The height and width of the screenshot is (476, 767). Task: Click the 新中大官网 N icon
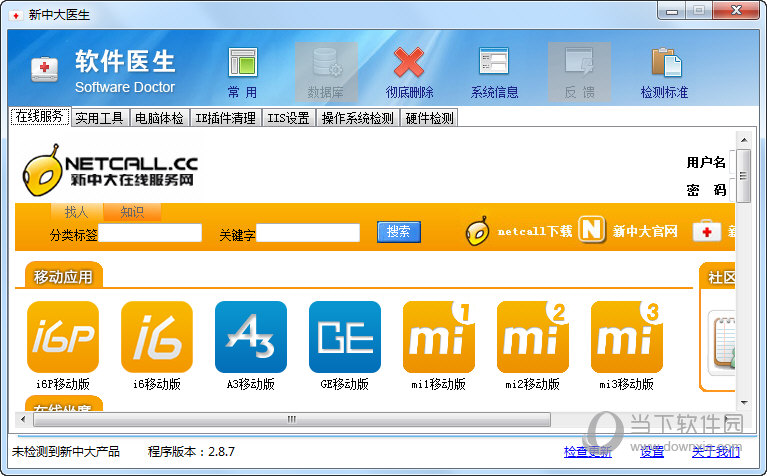click(x=591, y=229)
